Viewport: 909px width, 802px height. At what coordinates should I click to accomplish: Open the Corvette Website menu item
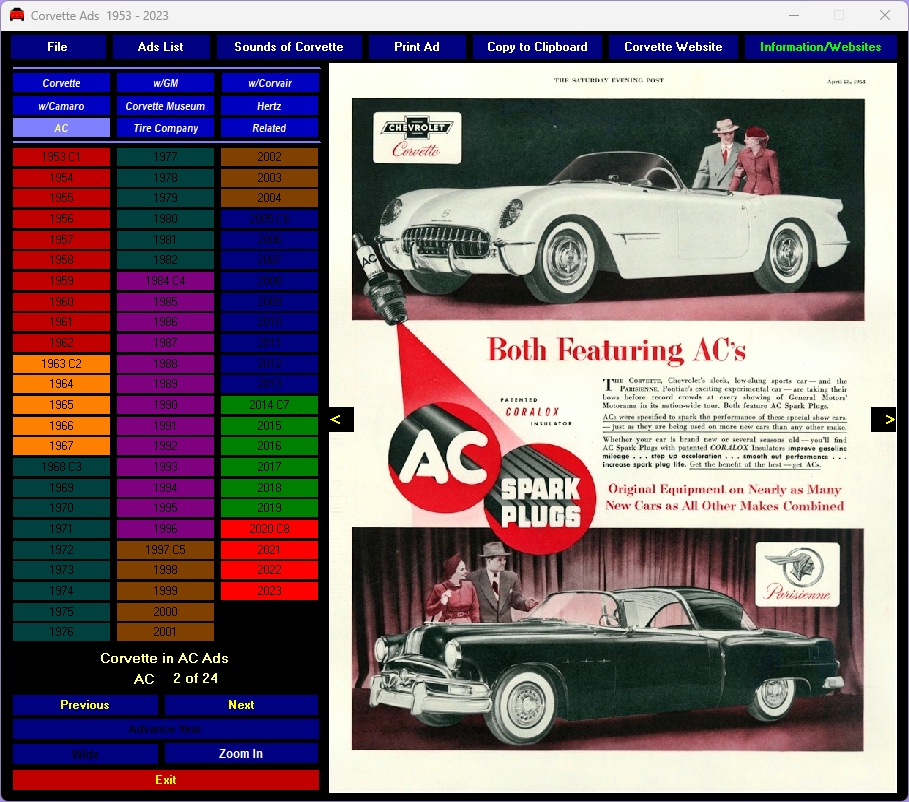tap(673, 47)
